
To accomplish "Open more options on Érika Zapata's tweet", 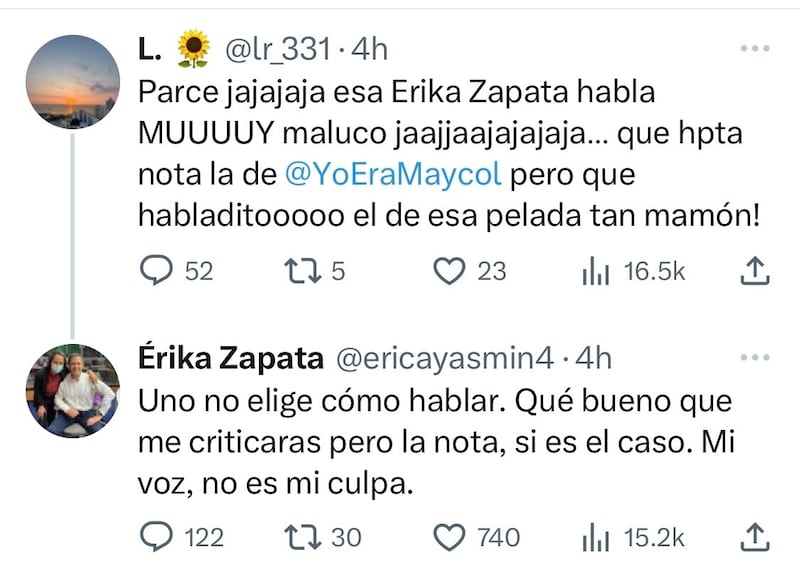I will (x=754, y=359).
